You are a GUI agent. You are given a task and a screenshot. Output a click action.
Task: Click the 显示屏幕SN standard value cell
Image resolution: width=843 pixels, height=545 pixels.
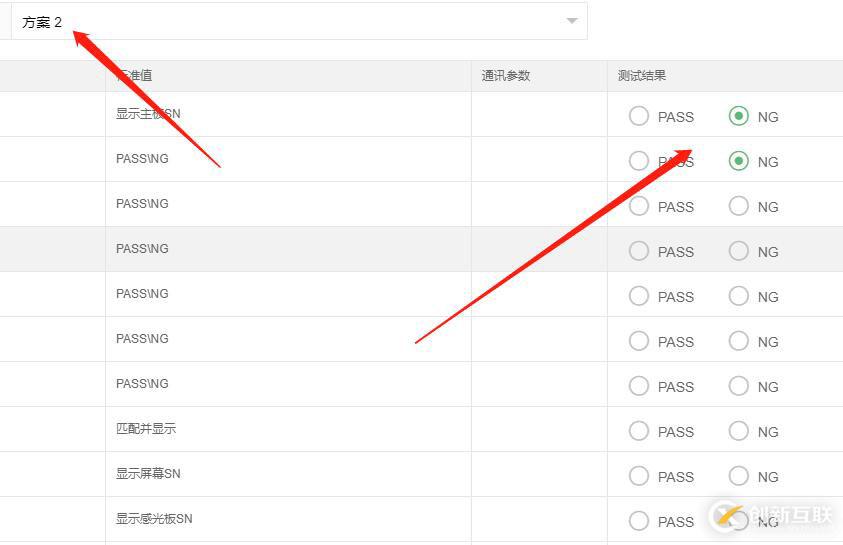(x=148, y=474)
